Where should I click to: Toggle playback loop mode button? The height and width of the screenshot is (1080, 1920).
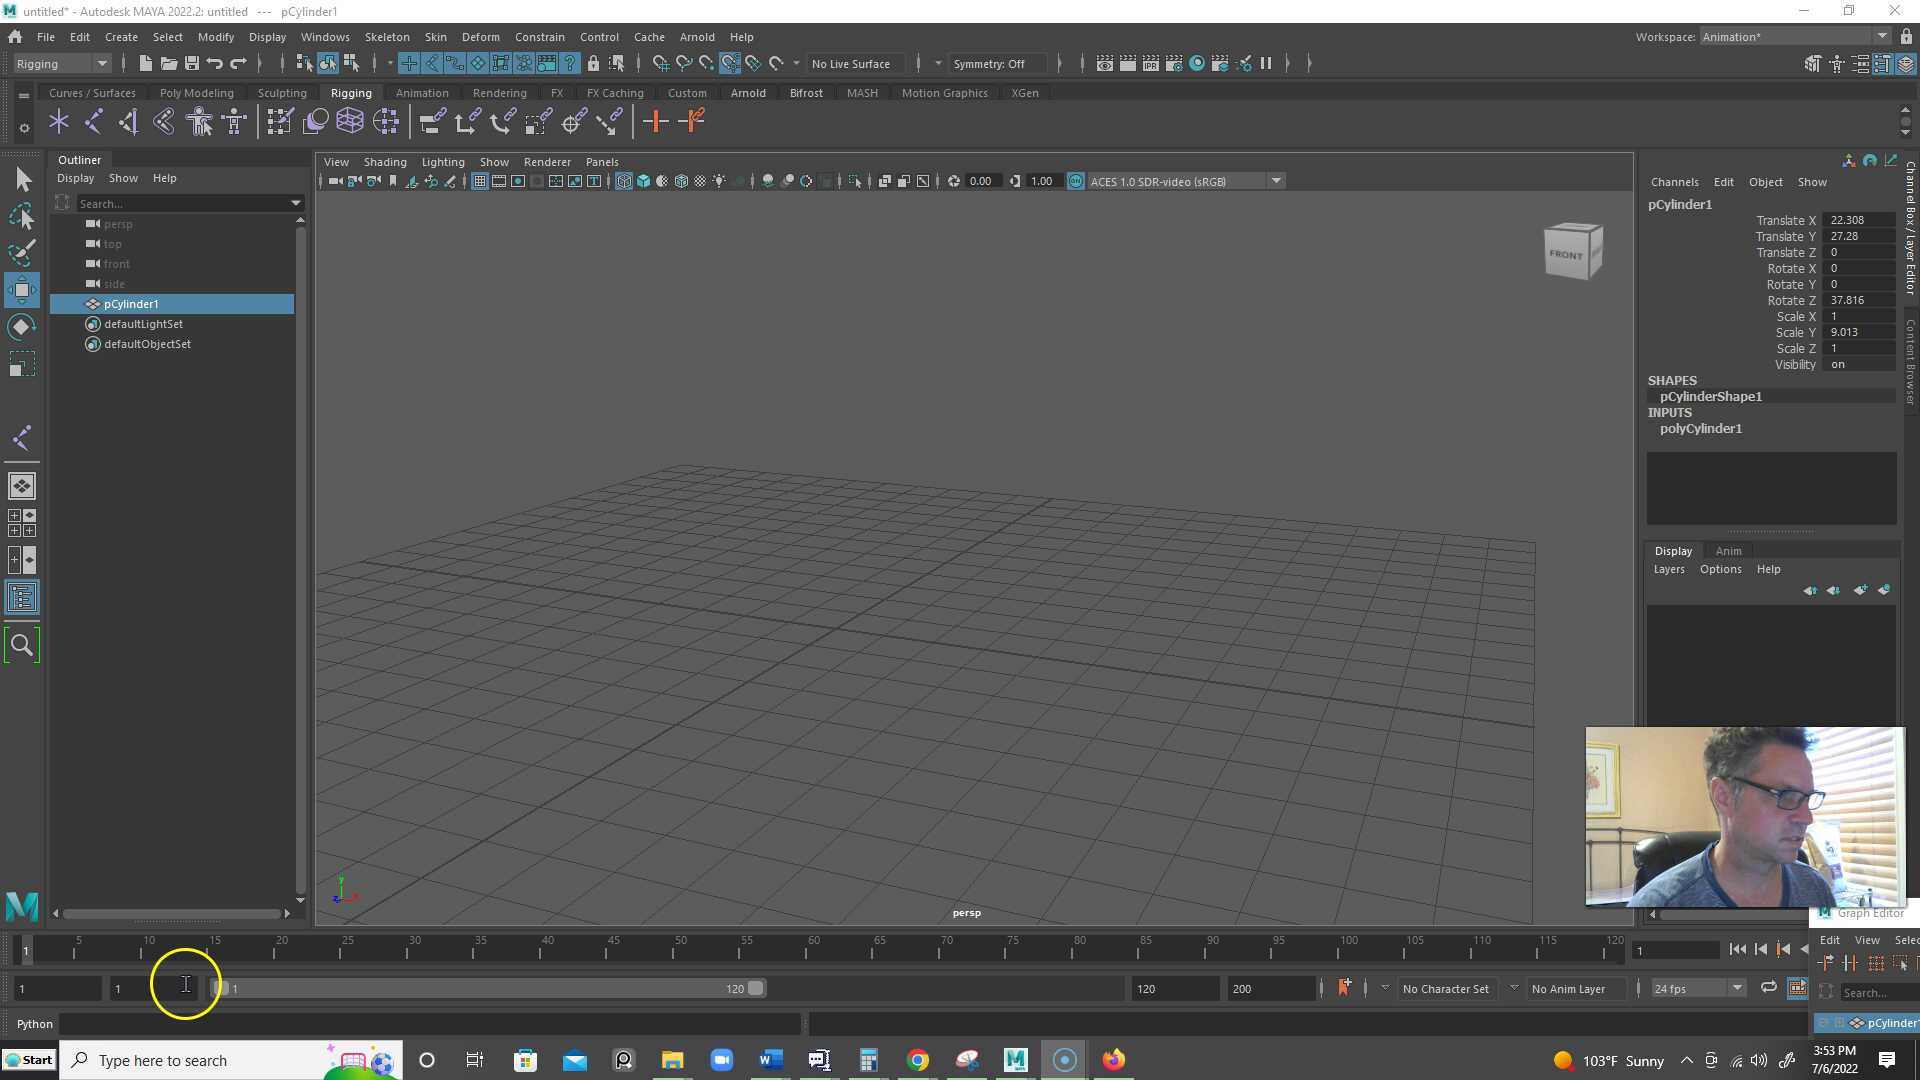(1768, 988)
